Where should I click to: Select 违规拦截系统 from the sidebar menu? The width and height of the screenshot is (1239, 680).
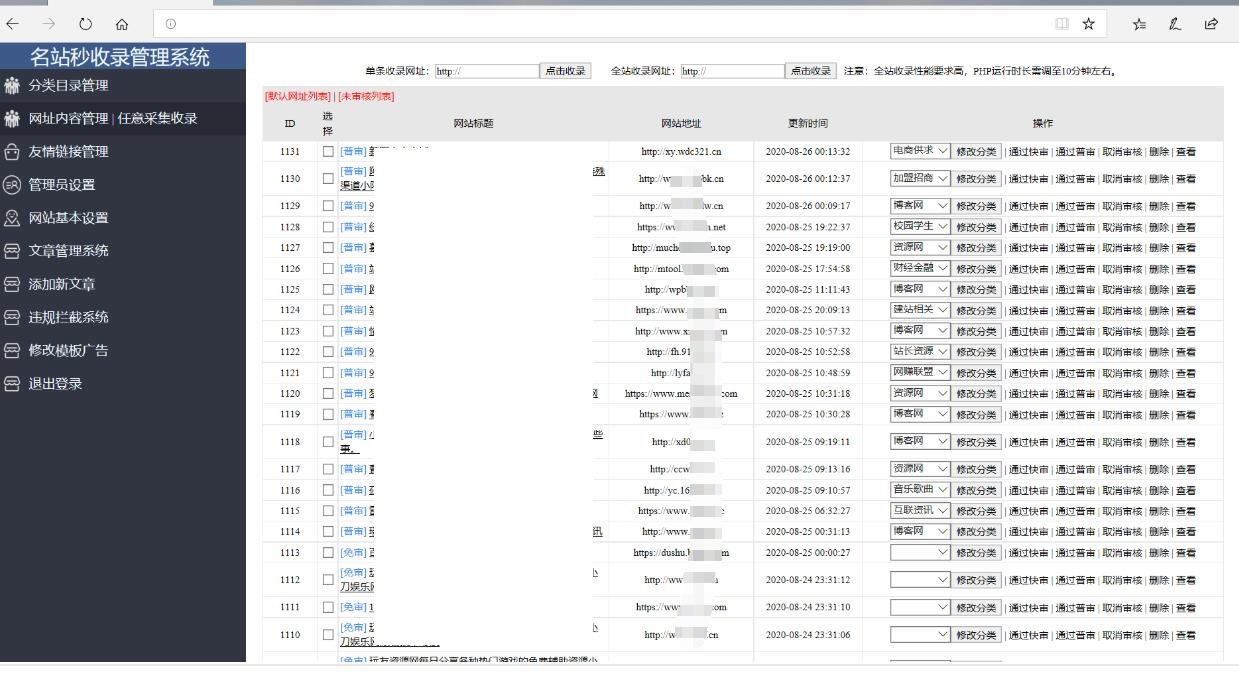coord(68,318)
